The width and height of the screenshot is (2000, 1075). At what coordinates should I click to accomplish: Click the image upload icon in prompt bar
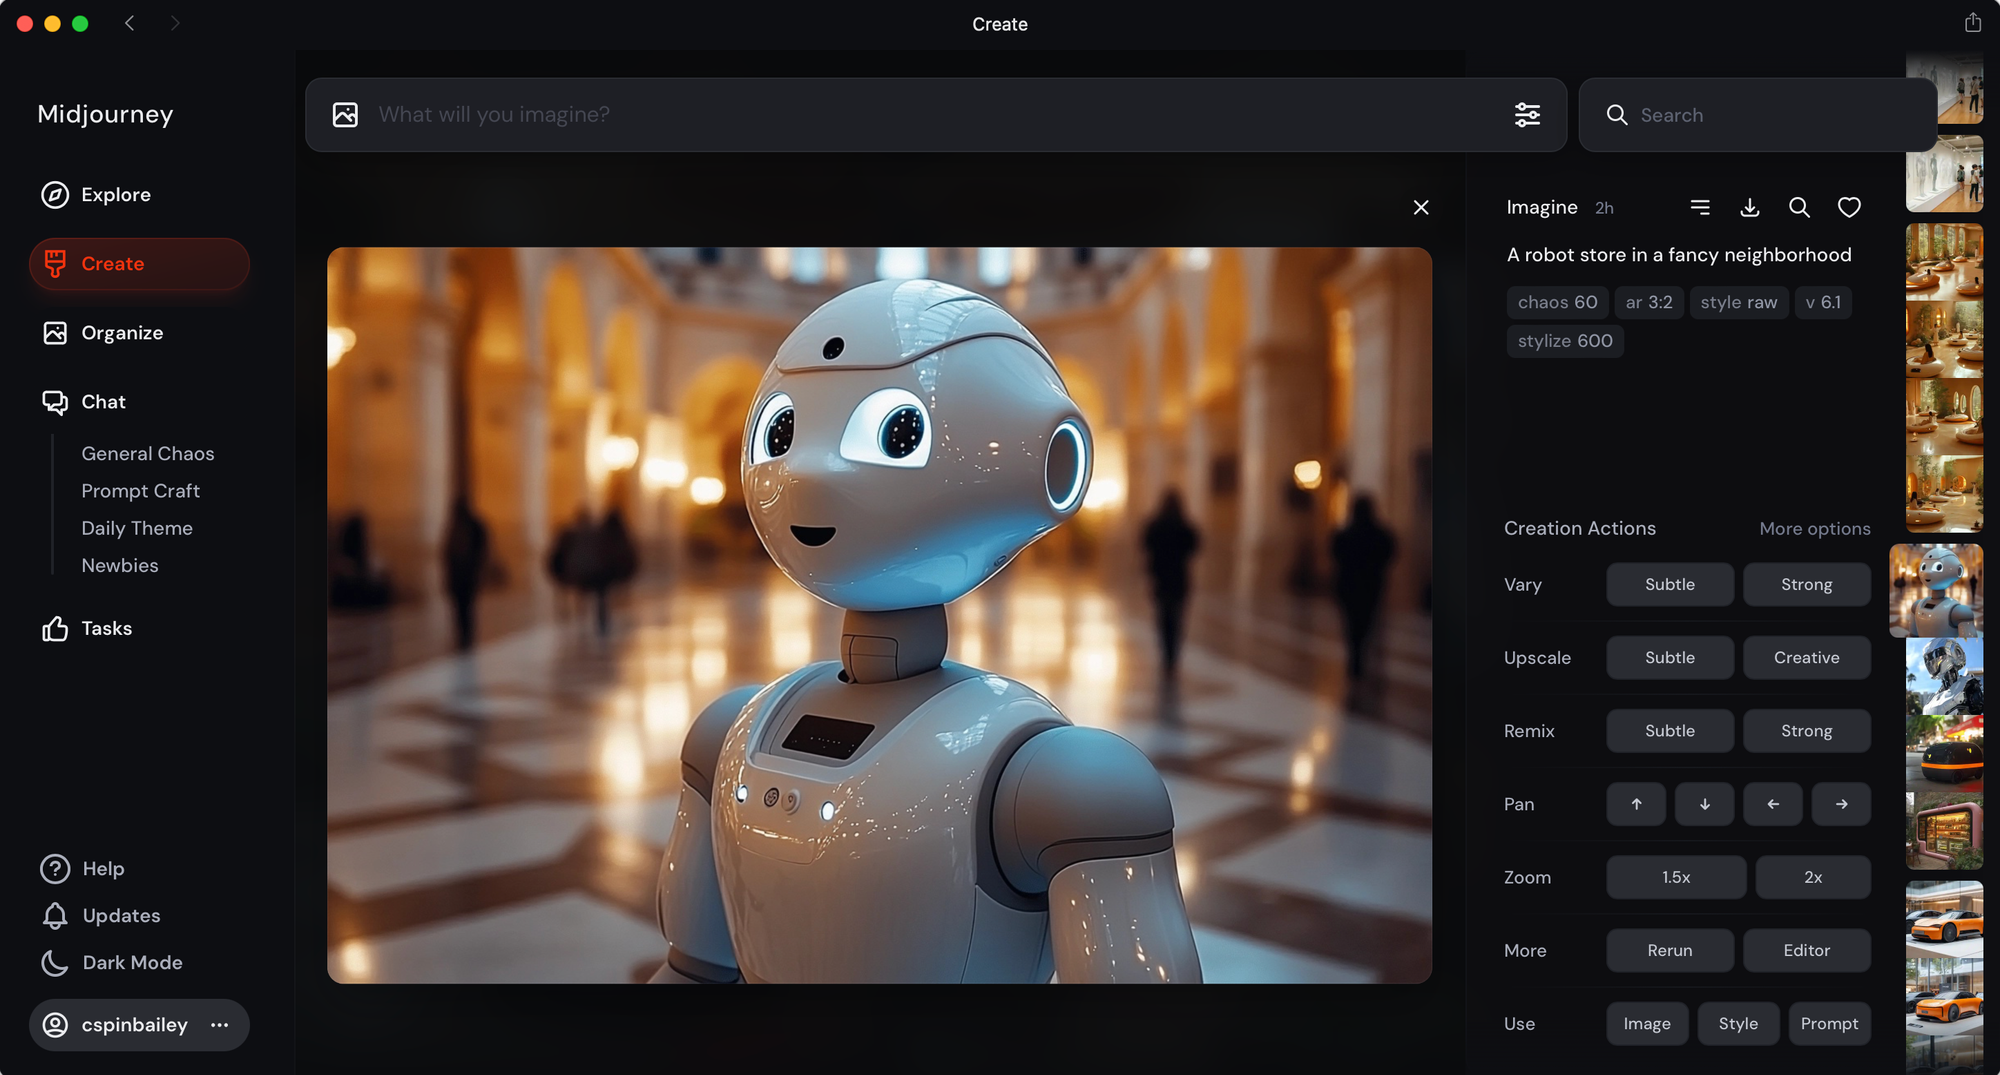pos(344,114)
